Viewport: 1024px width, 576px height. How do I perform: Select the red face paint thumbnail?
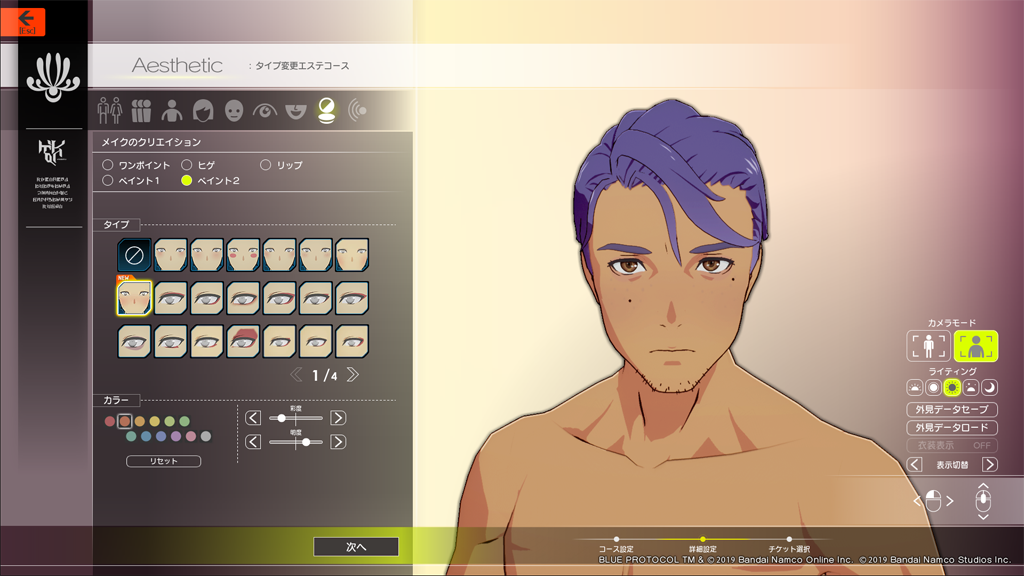(x=243, y=340)
